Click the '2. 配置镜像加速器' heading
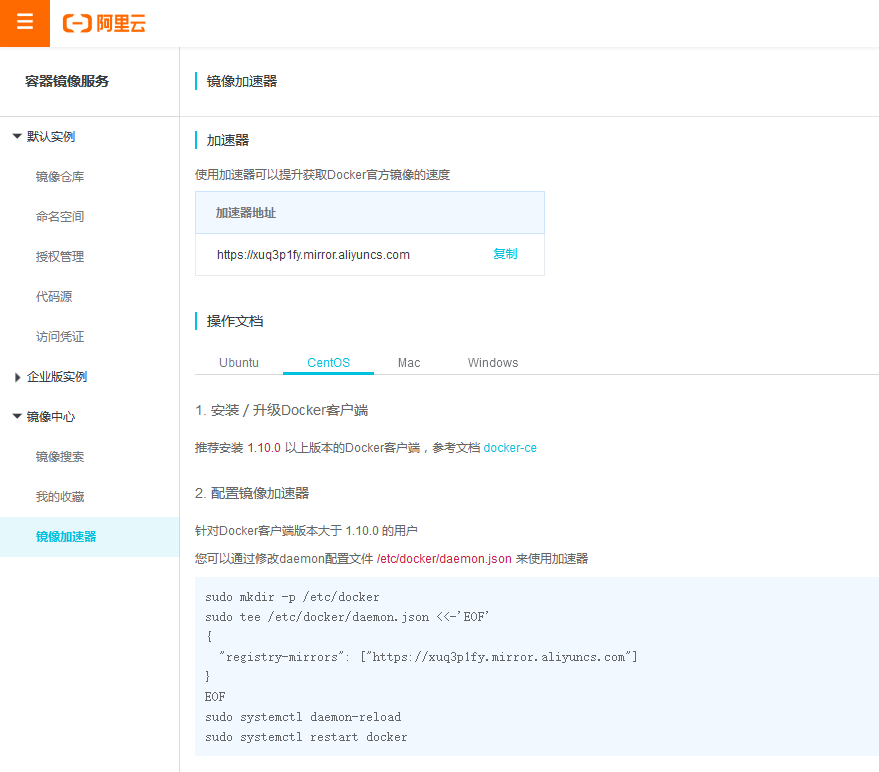 252,493
